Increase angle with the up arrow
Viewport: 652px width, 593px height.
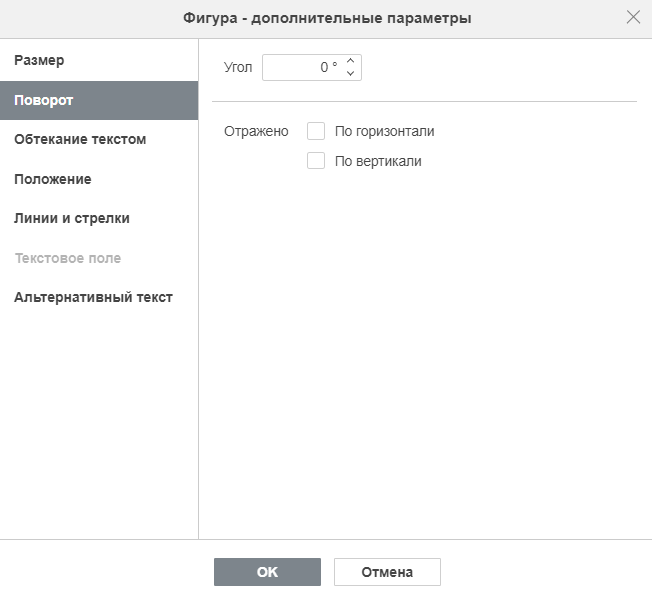(x=351, y=61)
